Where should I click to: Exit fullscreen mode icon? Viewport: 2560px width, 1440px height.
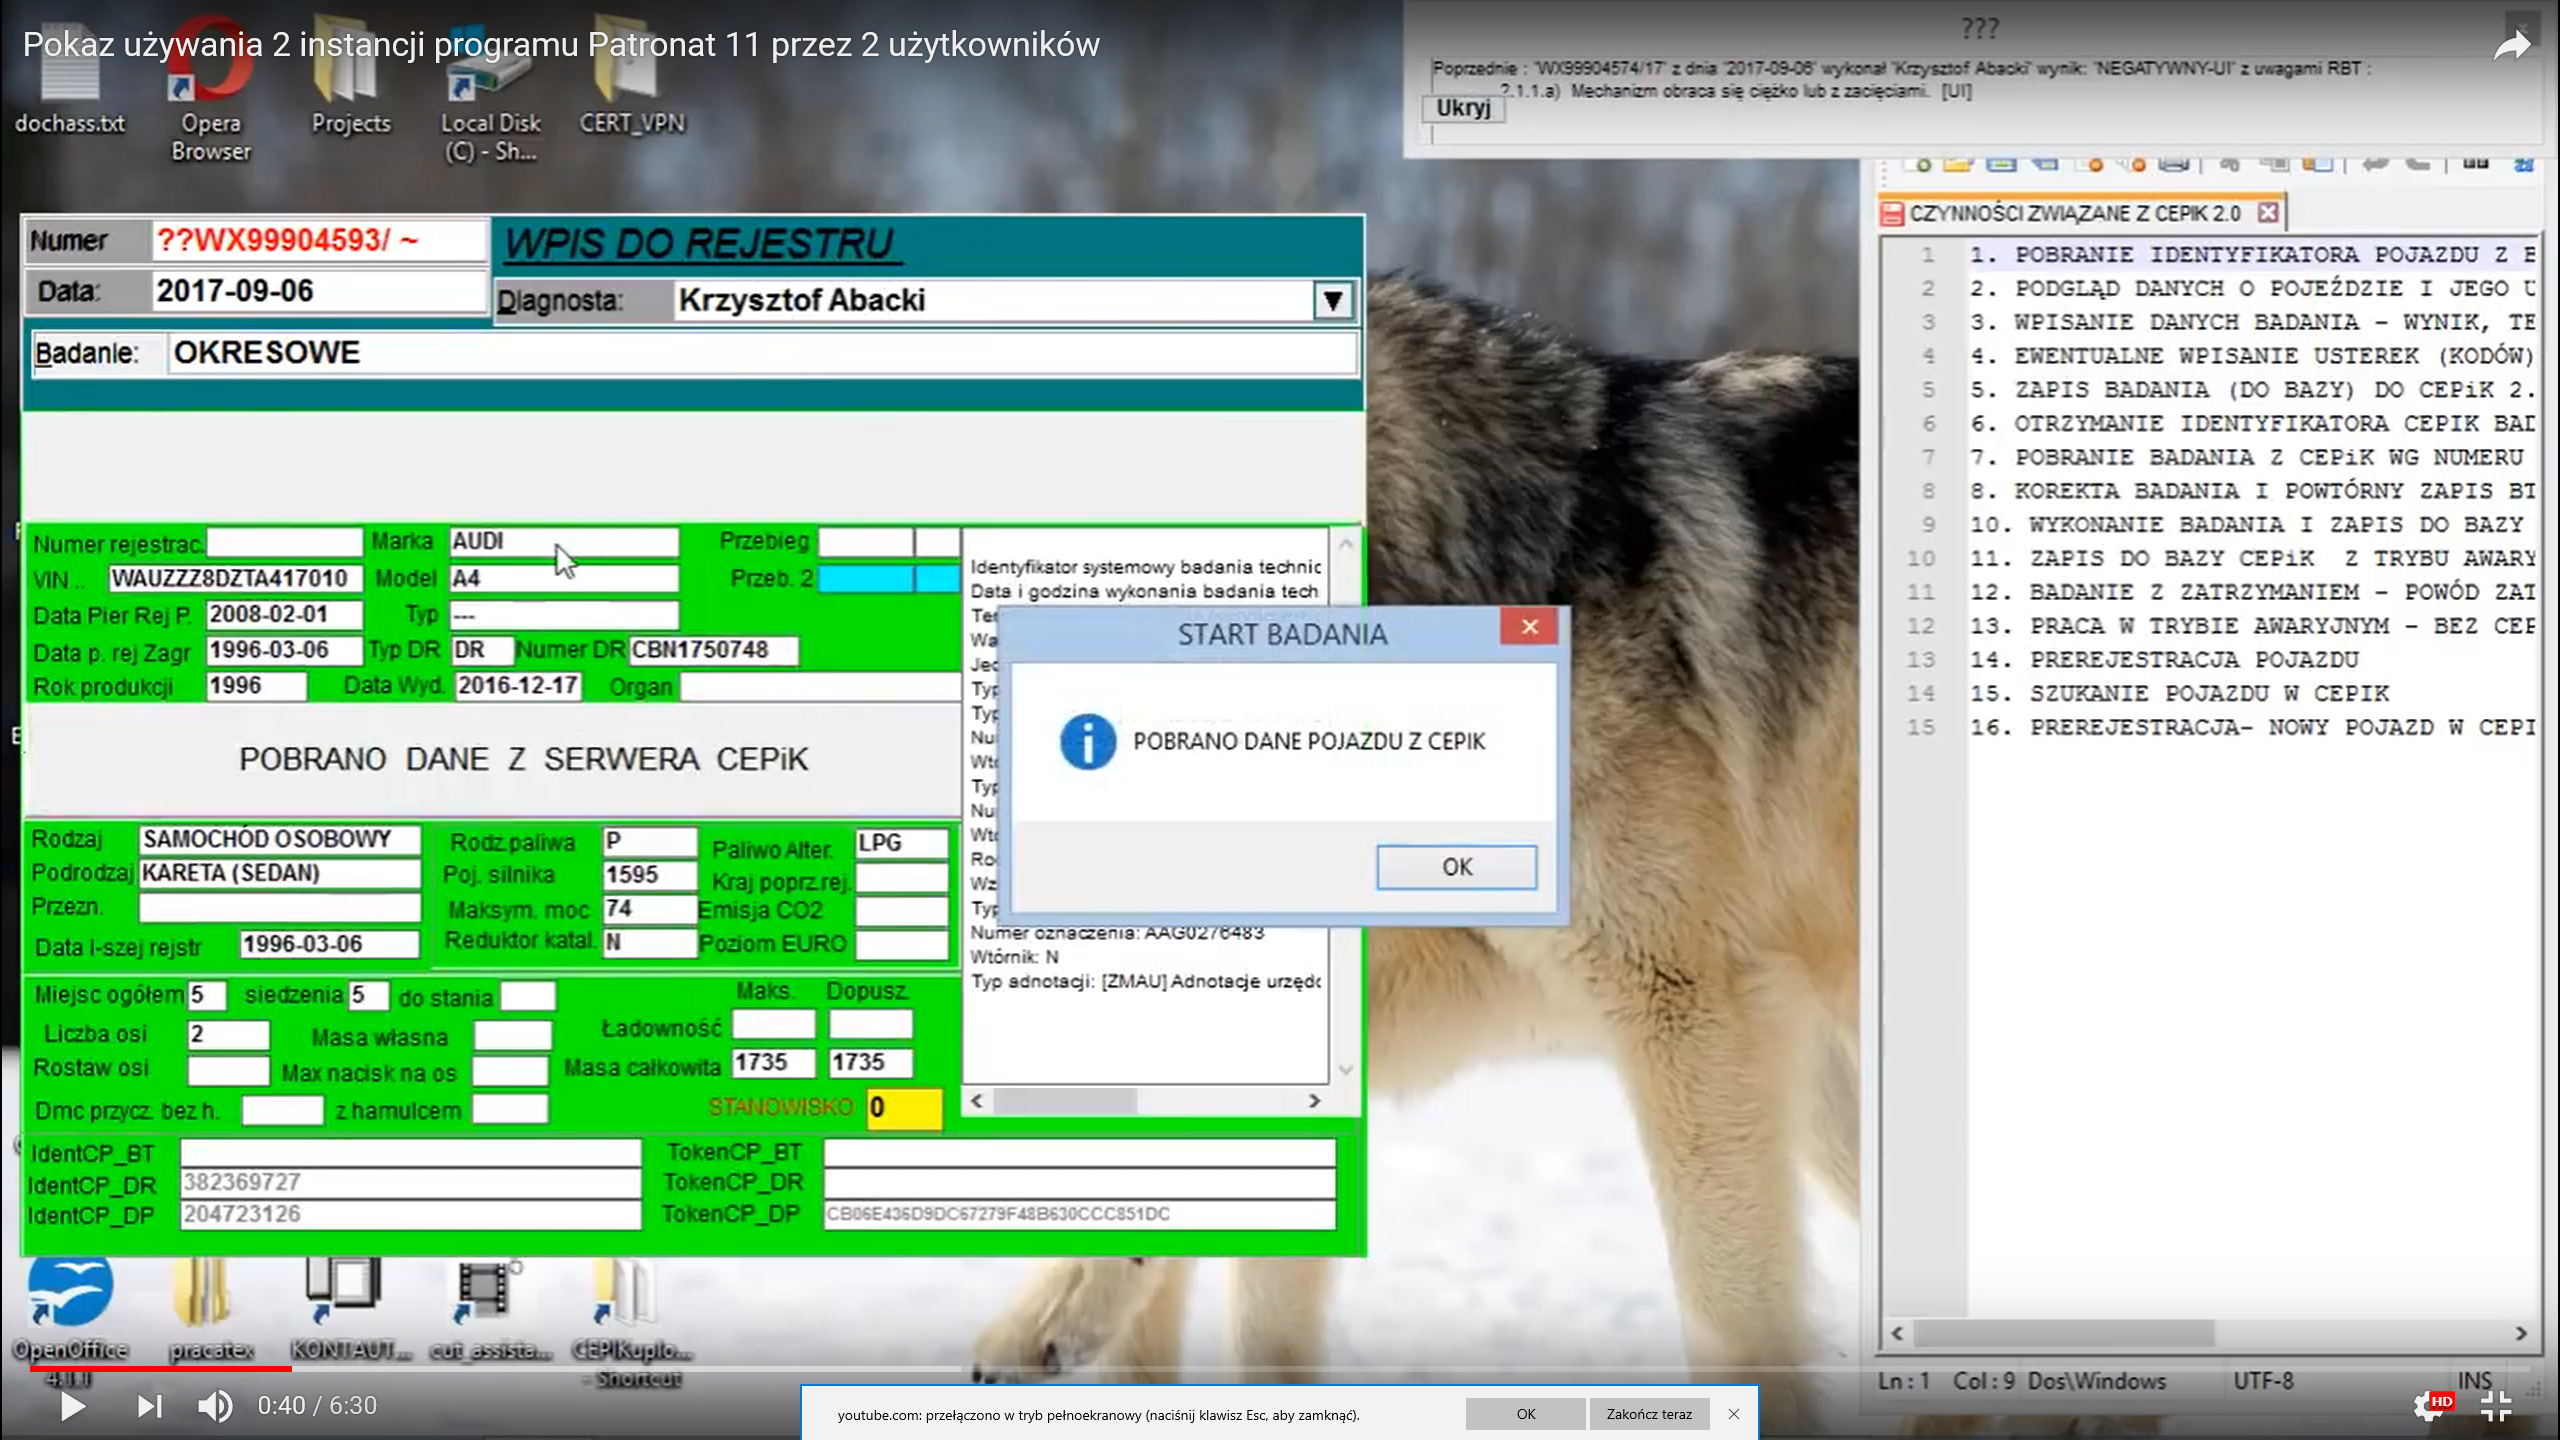2497,1406
